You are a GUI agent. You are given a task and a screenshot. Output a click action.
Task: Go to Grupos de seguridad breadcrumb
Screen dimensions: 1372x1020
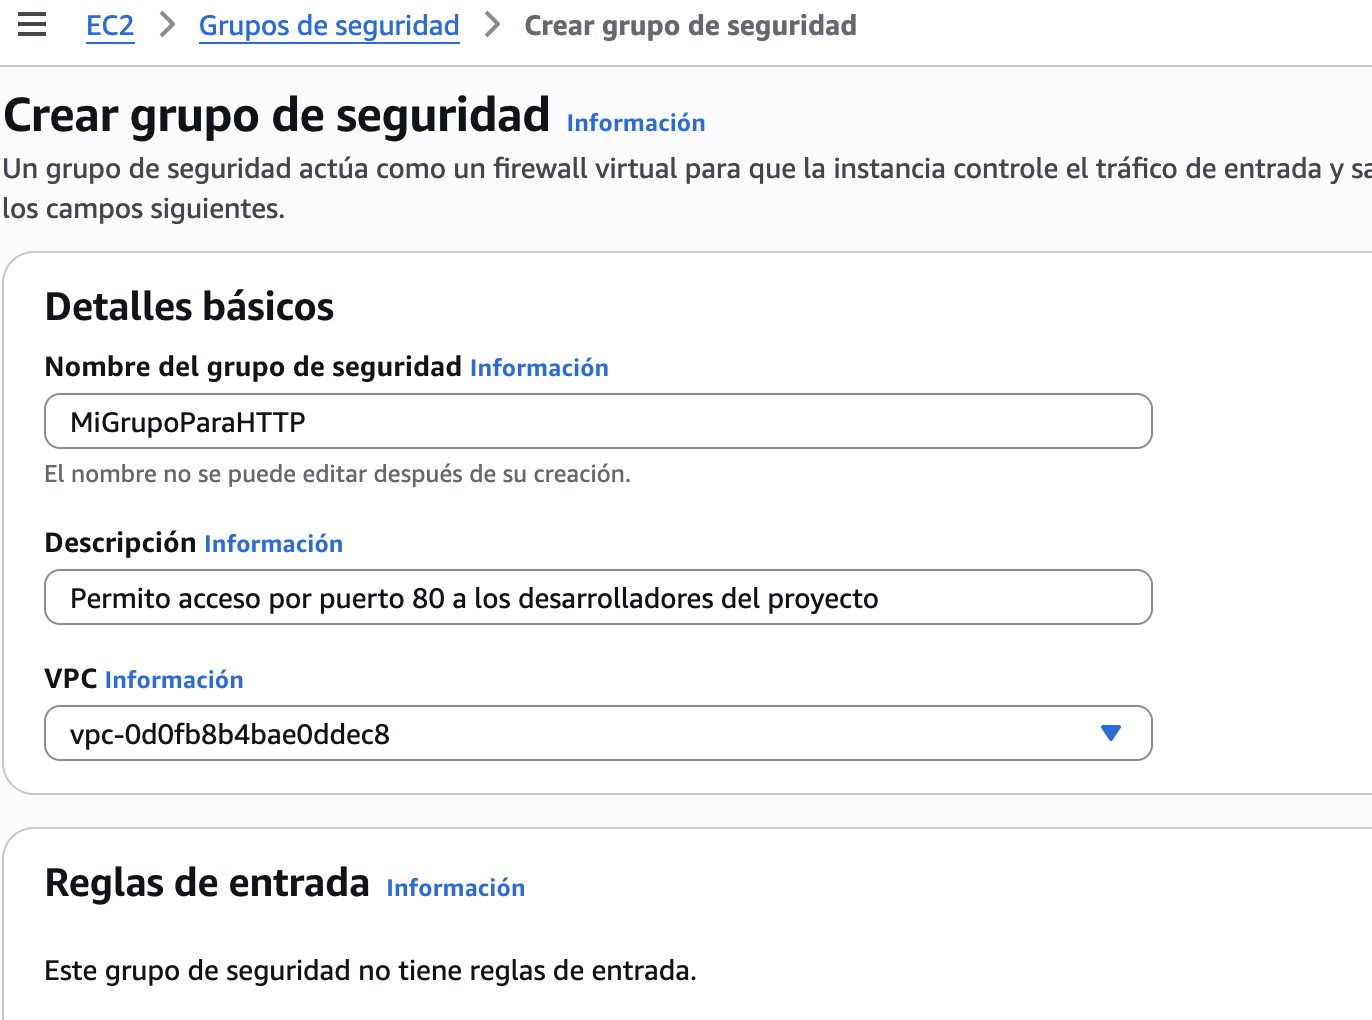329,26
